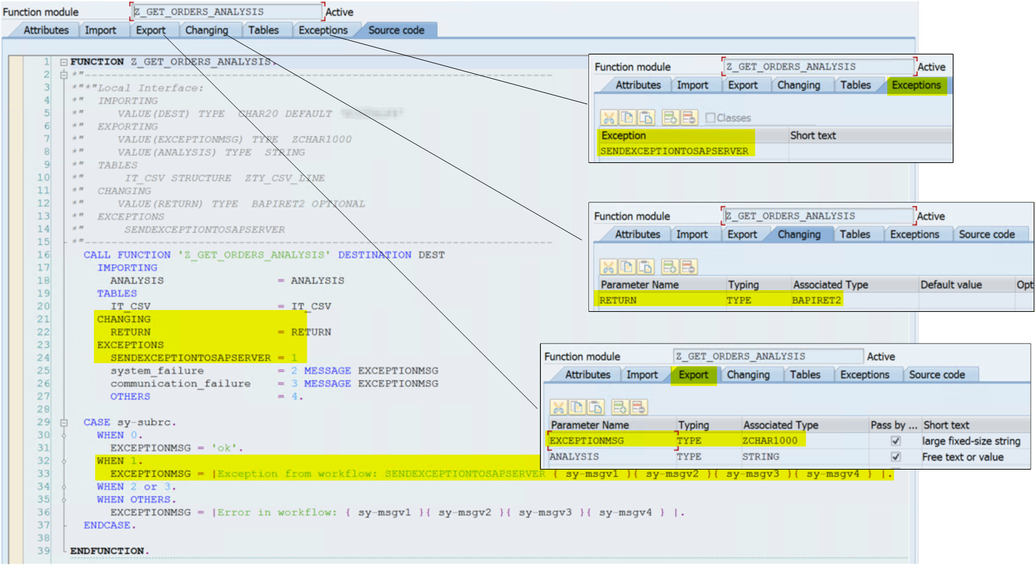Select the SENDEXCEPTIONTOSAPSERVER exception row
1035x565 pixels.
point(673,151)
